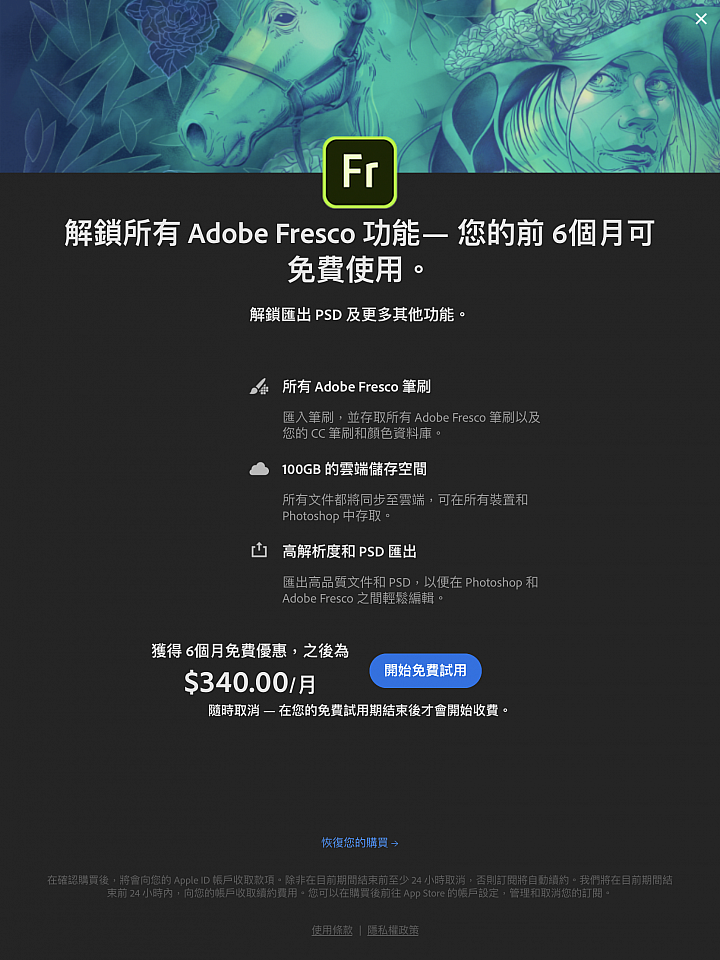Click the 隨時取消 cancellation notice text
This screenshot has height=960, width=720.
(359, 711)
